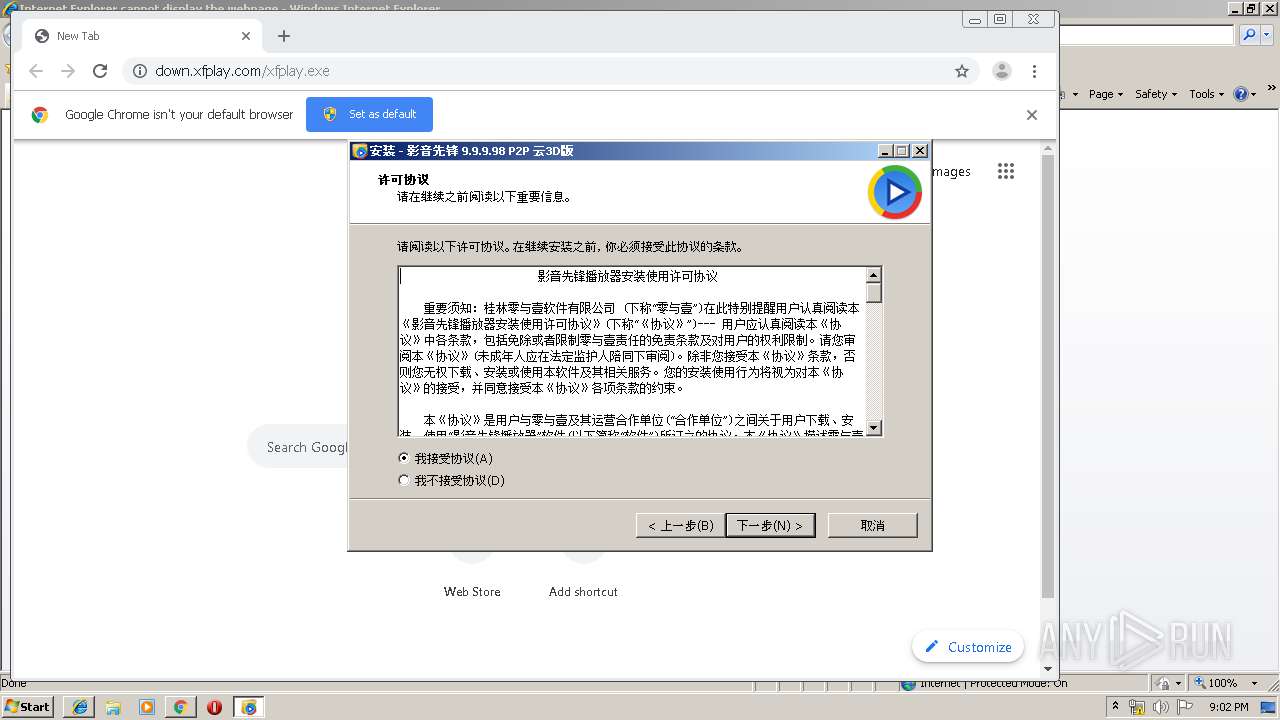The width and height of the screenshot is (1280, 720).
Task: Click the license scrollbar thumb
Action: 874,293
